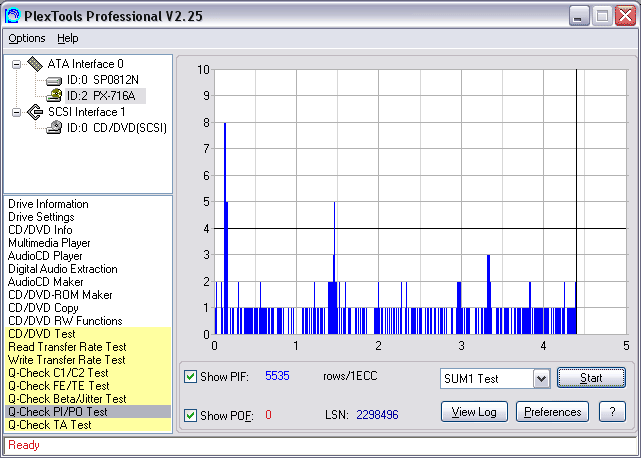Select ID:0 SP0812N in the device tree
Image resolution: width=641 pixels, height=458 pixels.
(102, 80)
